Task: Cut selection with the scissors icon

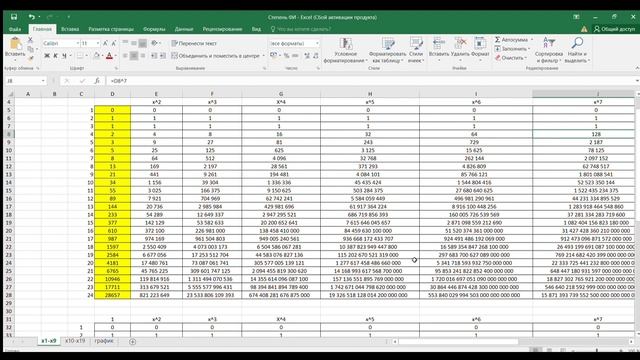Action: 30,40
